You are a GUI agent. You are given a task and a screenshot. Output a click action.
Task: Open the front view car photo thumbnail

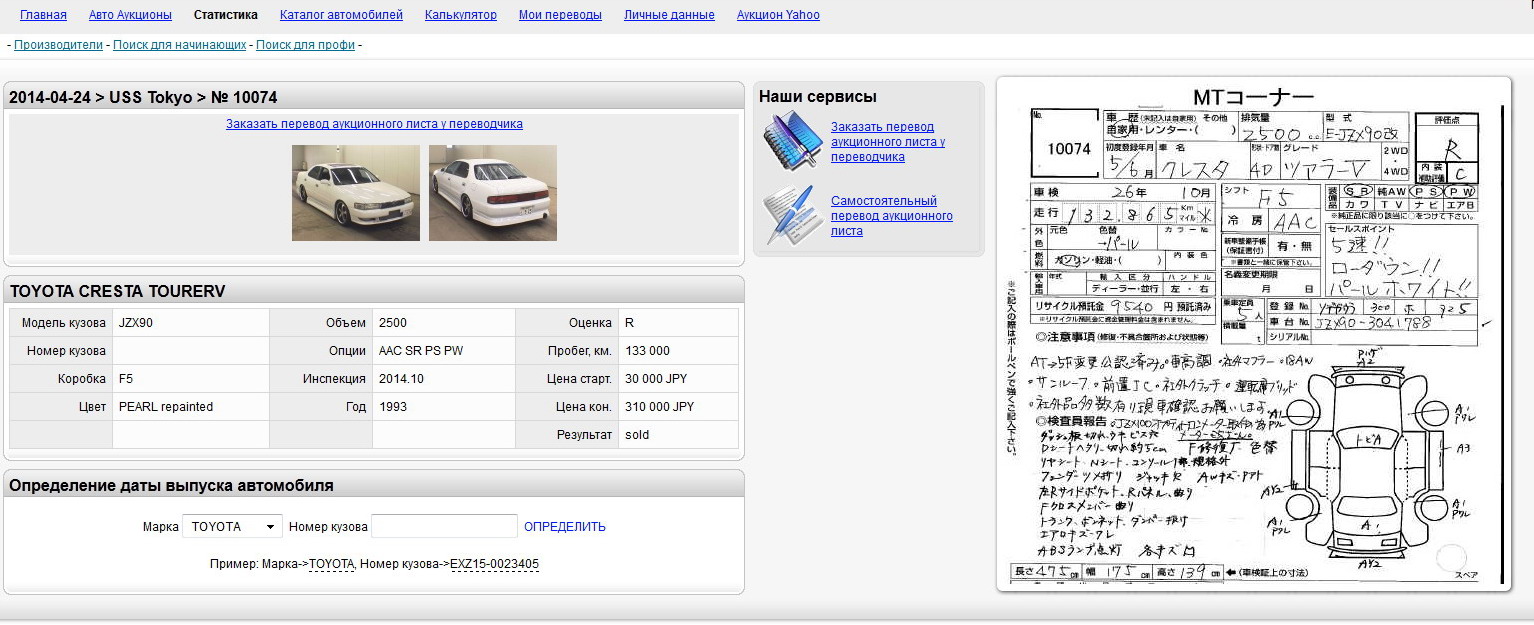355,193
